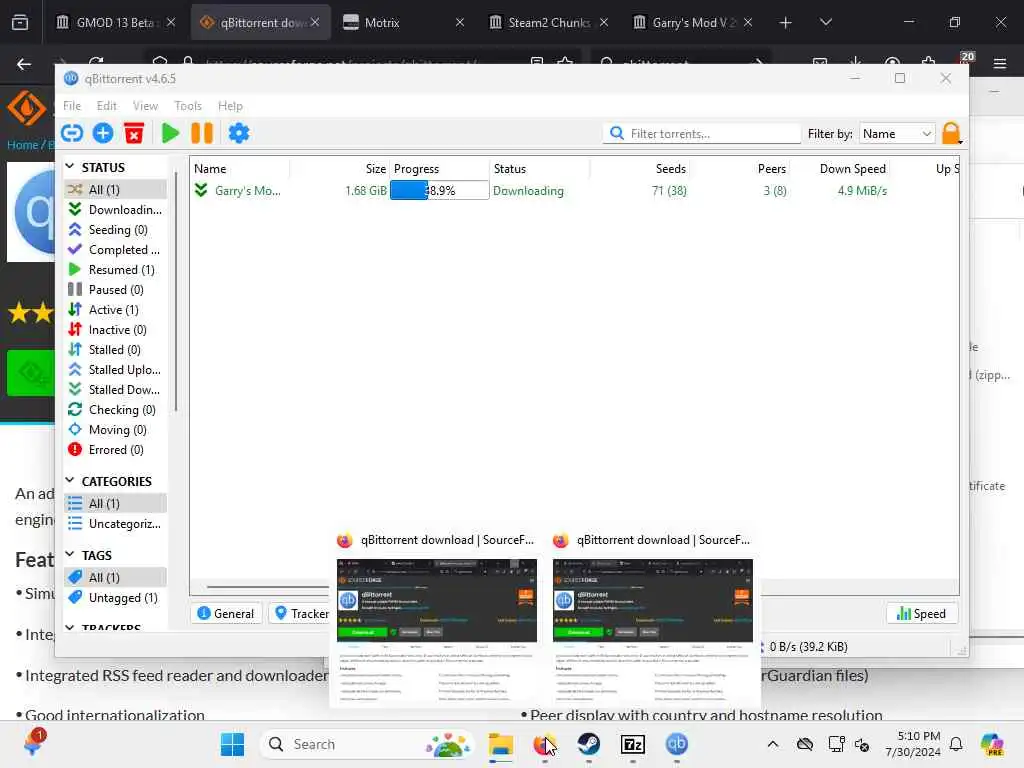Open the Edit menu
The height and width of the screenshot is (768, 1024).
(x=106, y=106)
